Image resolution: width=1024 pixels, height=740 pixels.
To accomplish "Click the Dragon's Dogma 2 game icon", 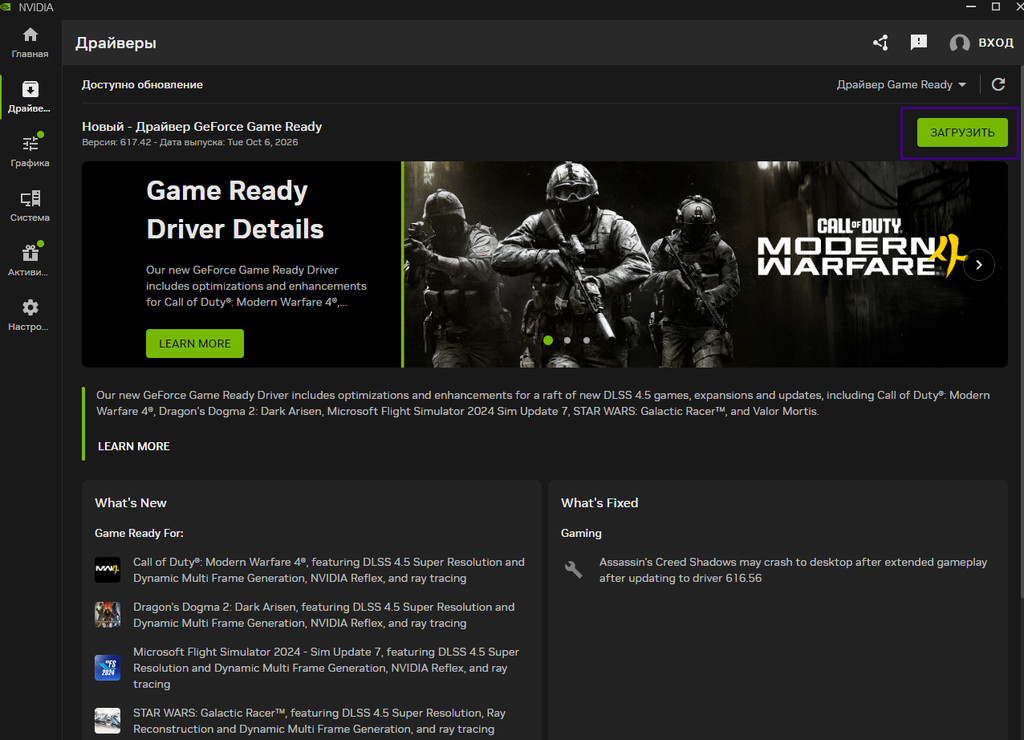I will pyautogui.click(x=107, y=615).
